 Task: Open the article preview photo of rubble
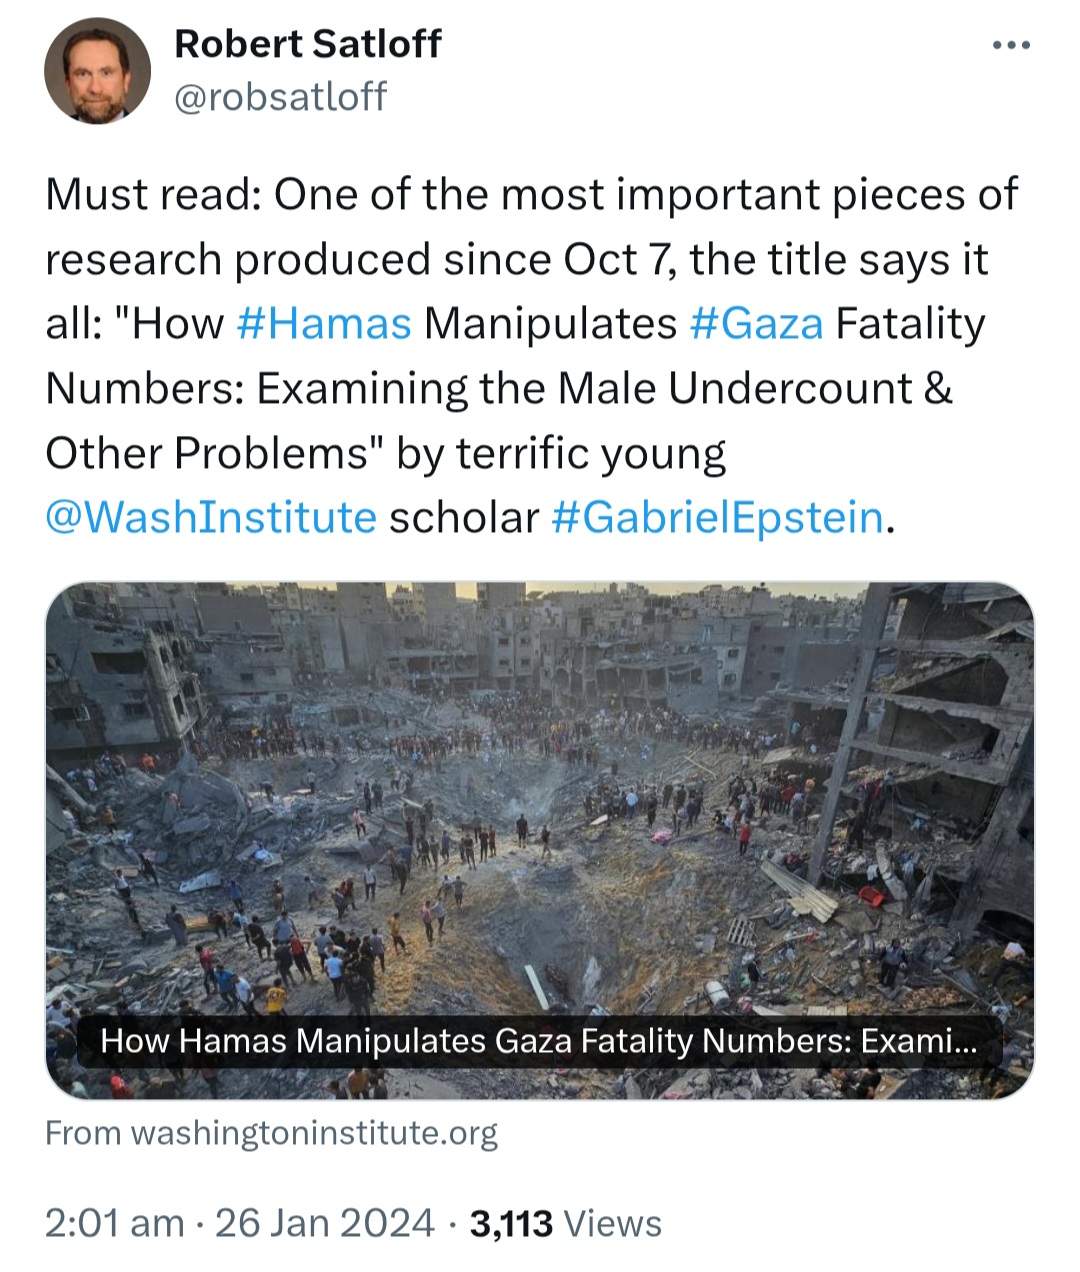(540, 800)
